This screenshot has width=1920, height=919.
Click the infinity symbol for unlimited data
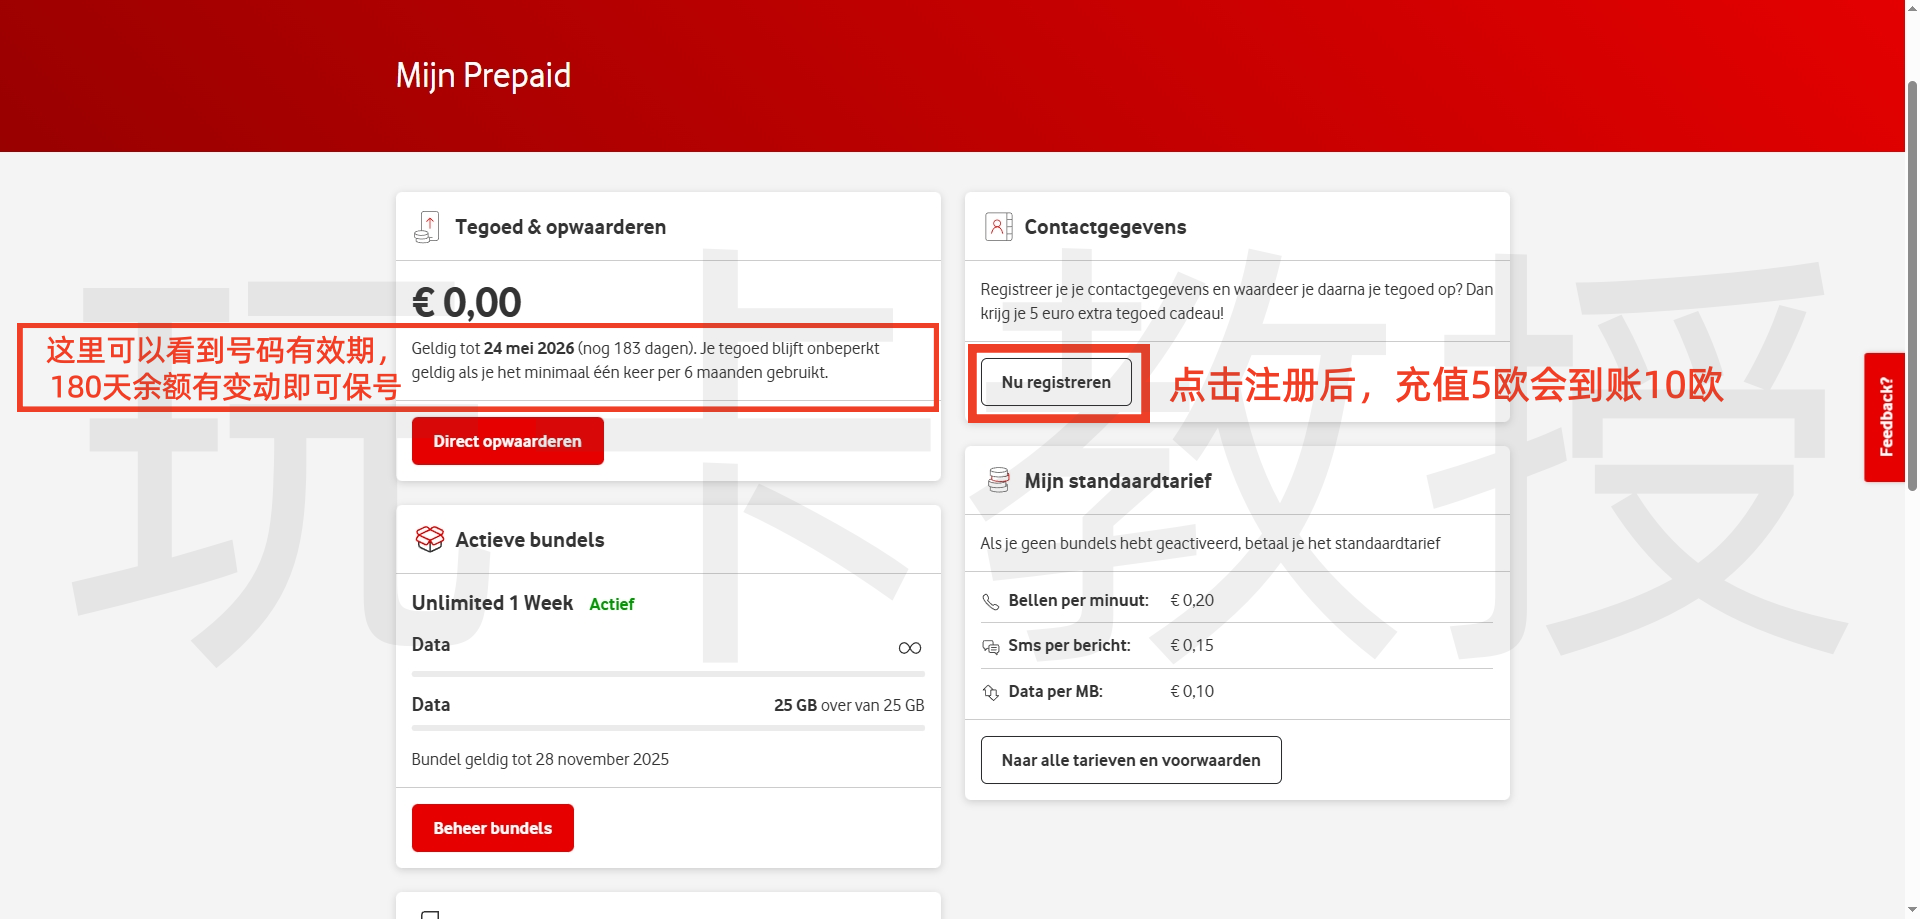[909, 647]
